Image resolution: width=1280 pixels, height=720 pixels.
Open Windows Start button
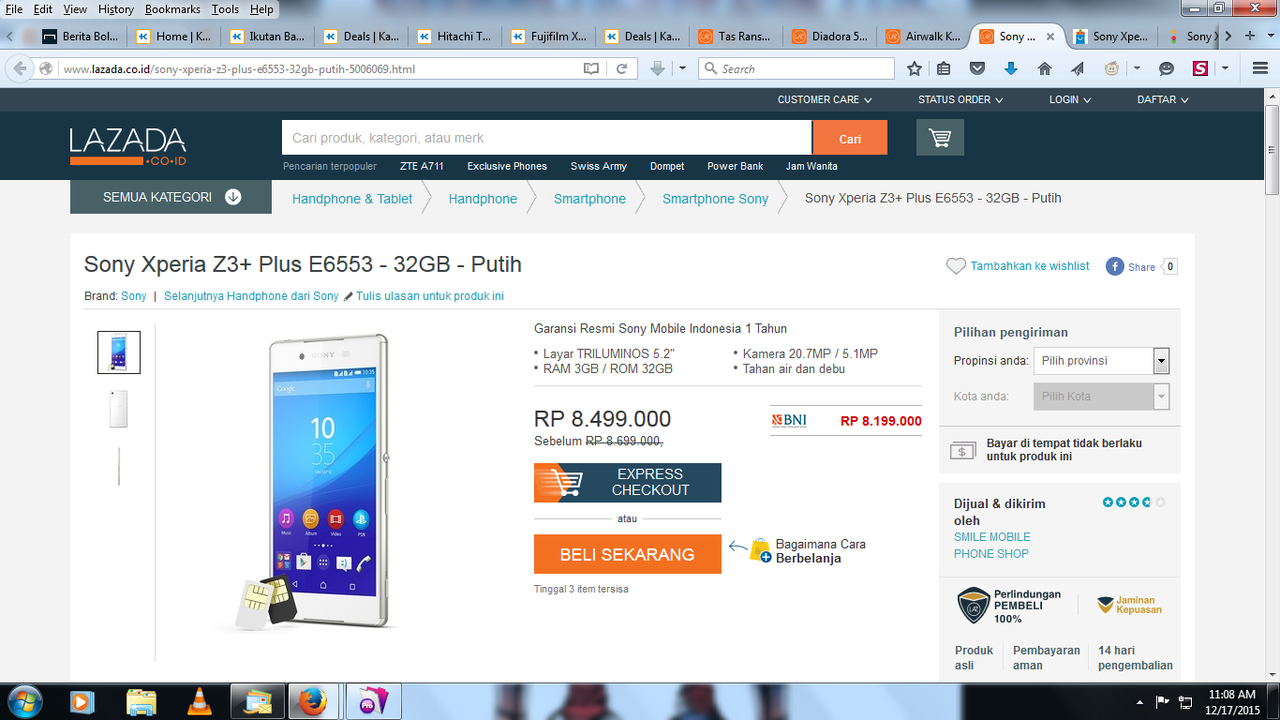point(25,702)
